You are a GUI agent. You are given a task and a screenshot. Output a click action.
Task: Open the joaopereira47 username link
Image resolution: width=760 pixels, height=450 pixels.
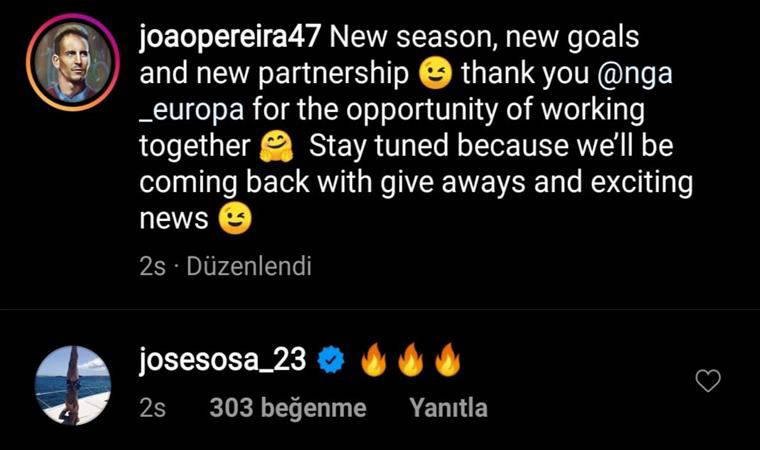[230, 37]
